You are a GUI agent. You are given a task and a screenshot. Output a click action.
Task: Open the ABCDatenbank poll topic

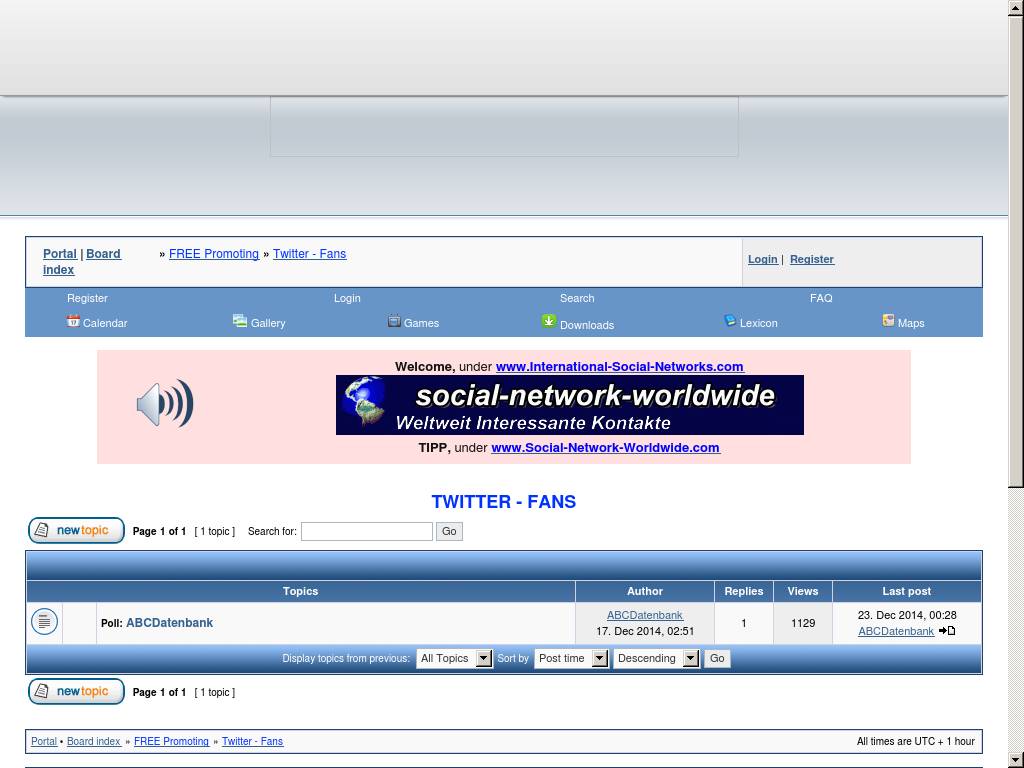tap(169, 622)
